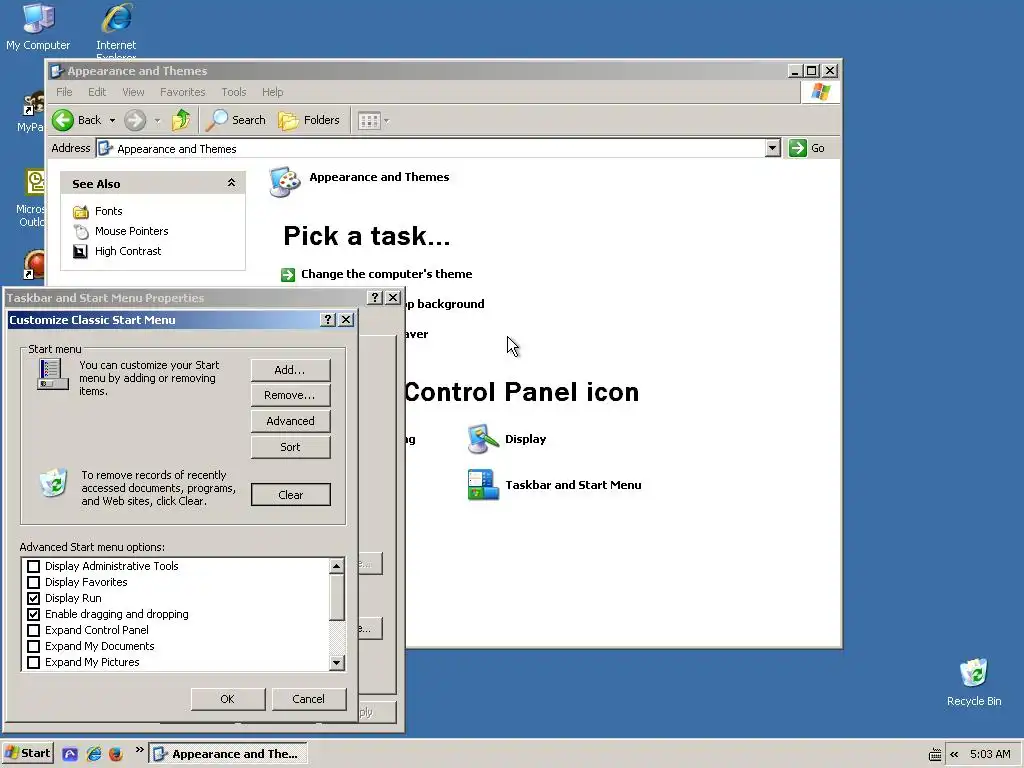Open the Address bar dropdown
1024x768 pixels.
point(773,148)
